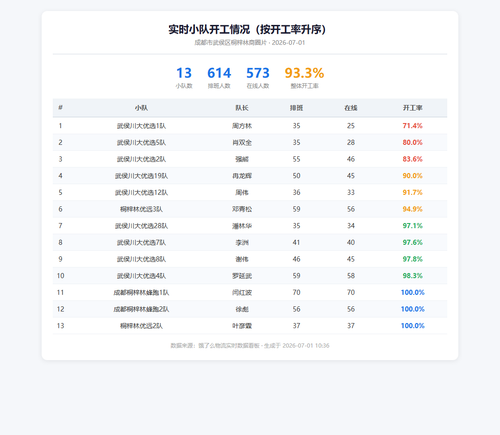Click captain name 周伟
This screenshot has height=435, width=500.
click(242, 192)
